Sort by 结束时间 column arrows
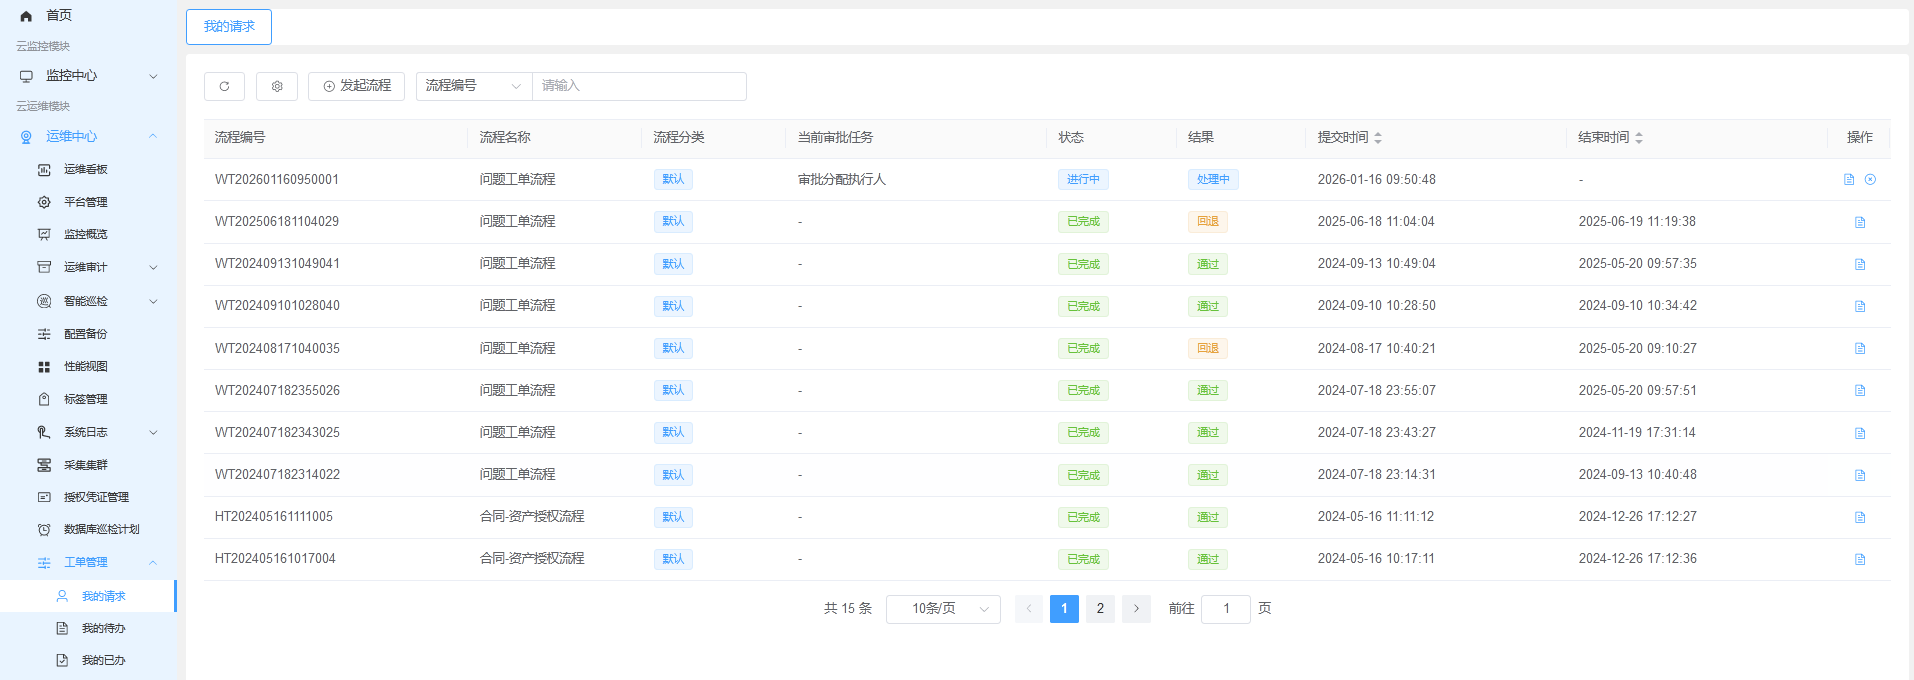Screen dimensions: 1914x680 click(1639, 138)
